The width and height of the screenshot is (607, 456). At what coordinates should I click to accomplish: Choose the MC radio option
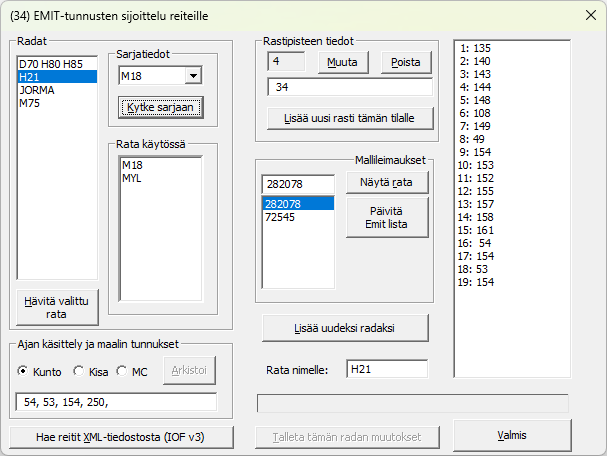click(x=123, y=372)
